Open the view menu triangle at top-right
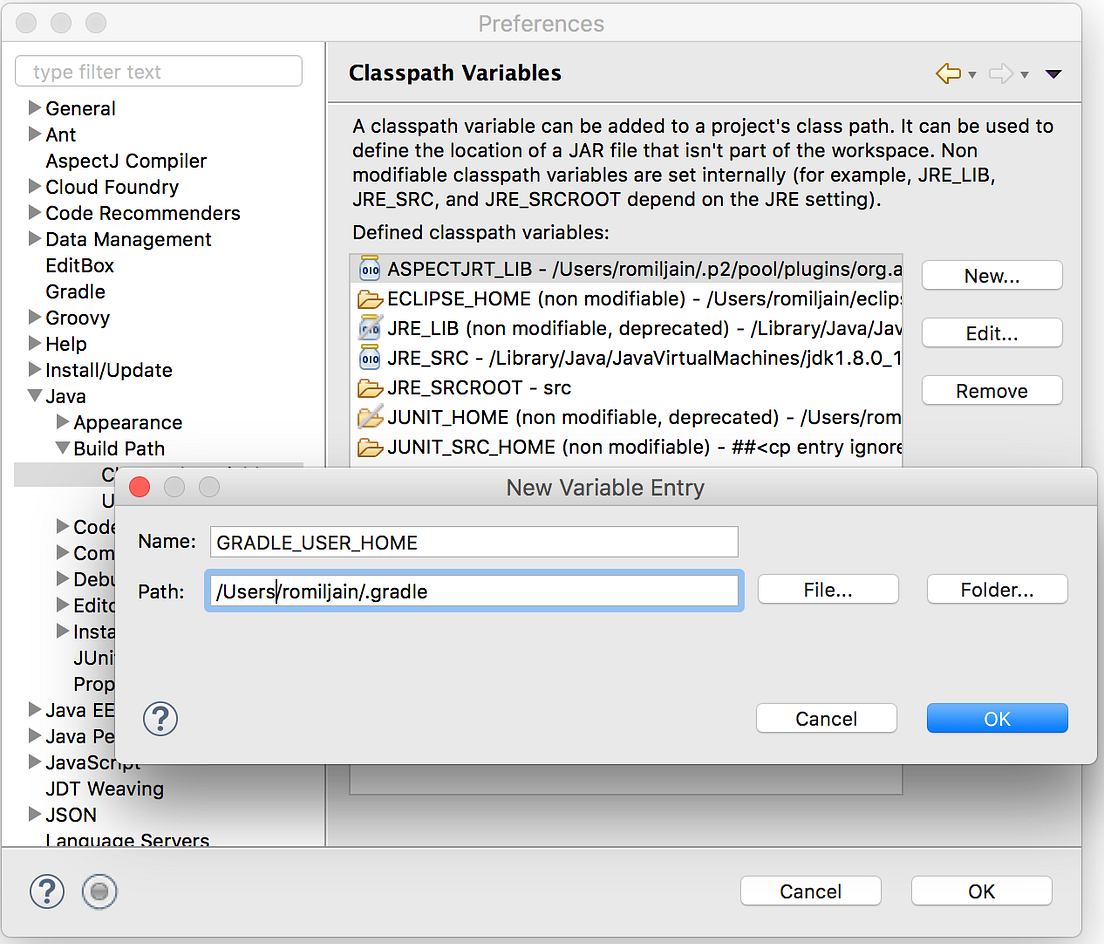The width and height of the screenshot is (1104, 944). coord(1053,74)
